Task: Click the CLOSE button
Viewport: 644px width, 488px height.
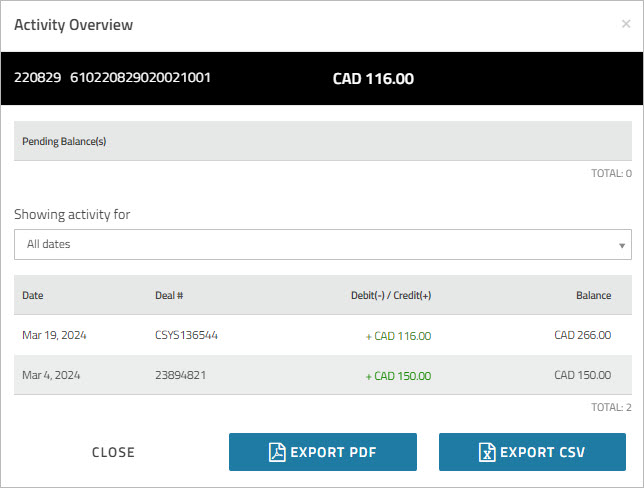Action: pos(113,452)
